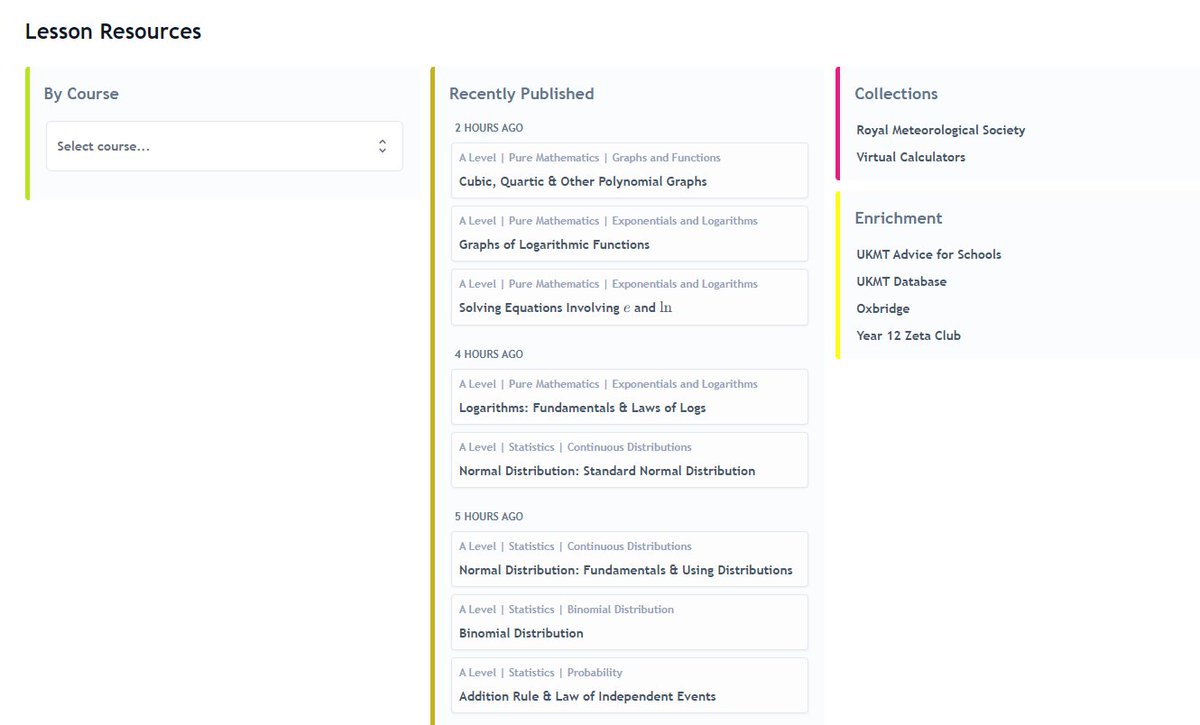Click the Collections panel heading

coord(896,94)
